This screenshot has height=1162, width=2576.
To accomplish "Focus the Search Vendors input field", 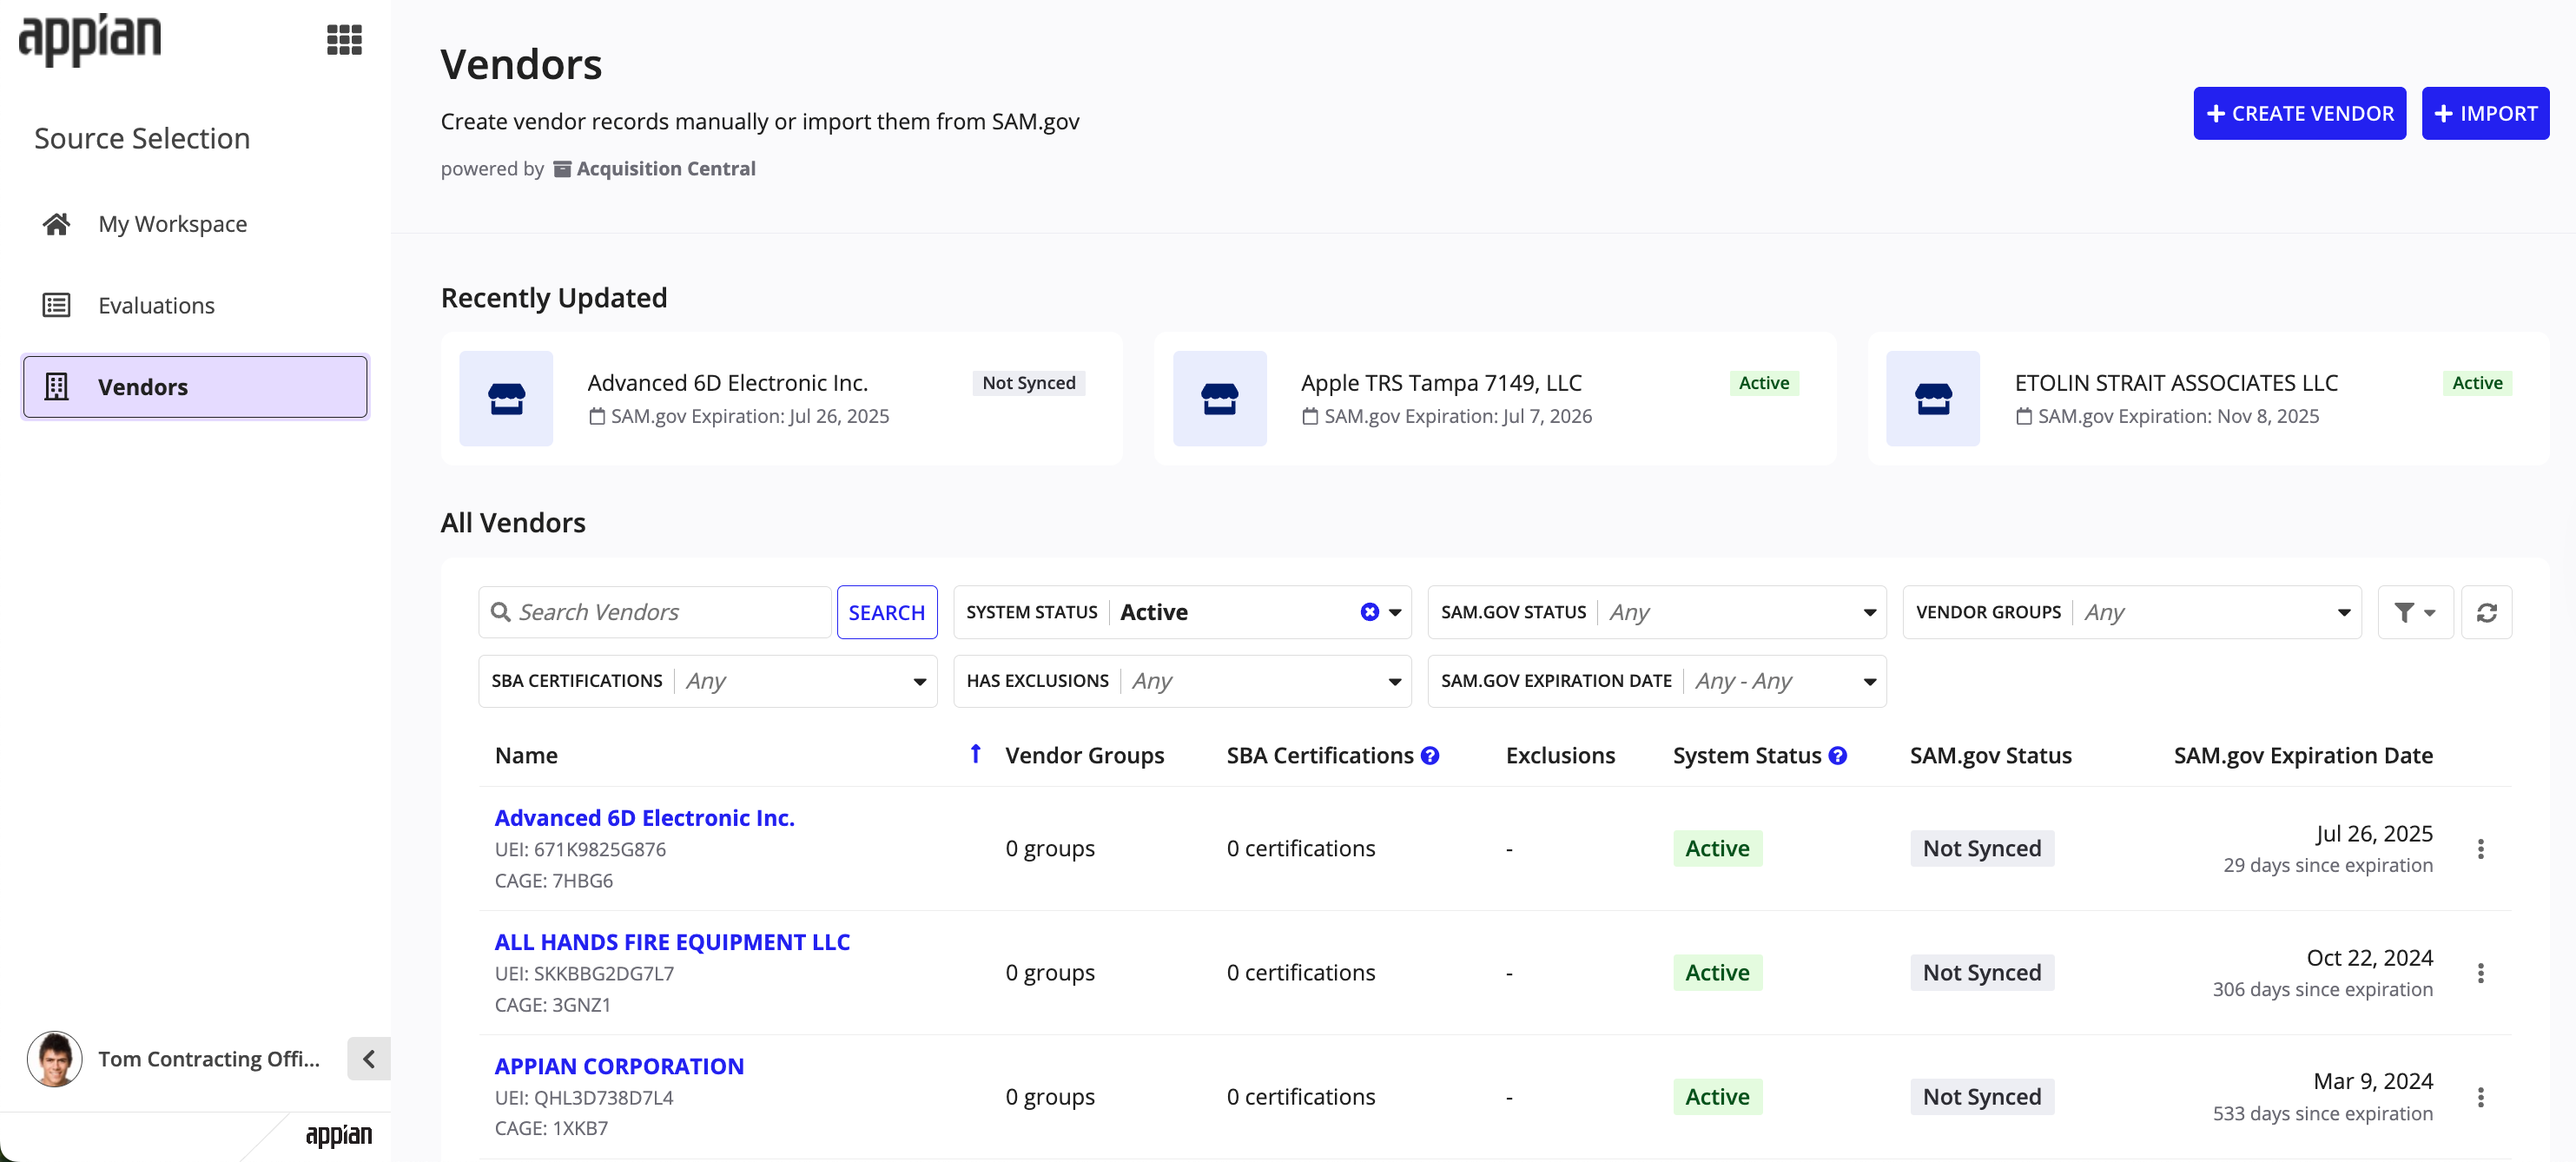I will coord(655,612).
